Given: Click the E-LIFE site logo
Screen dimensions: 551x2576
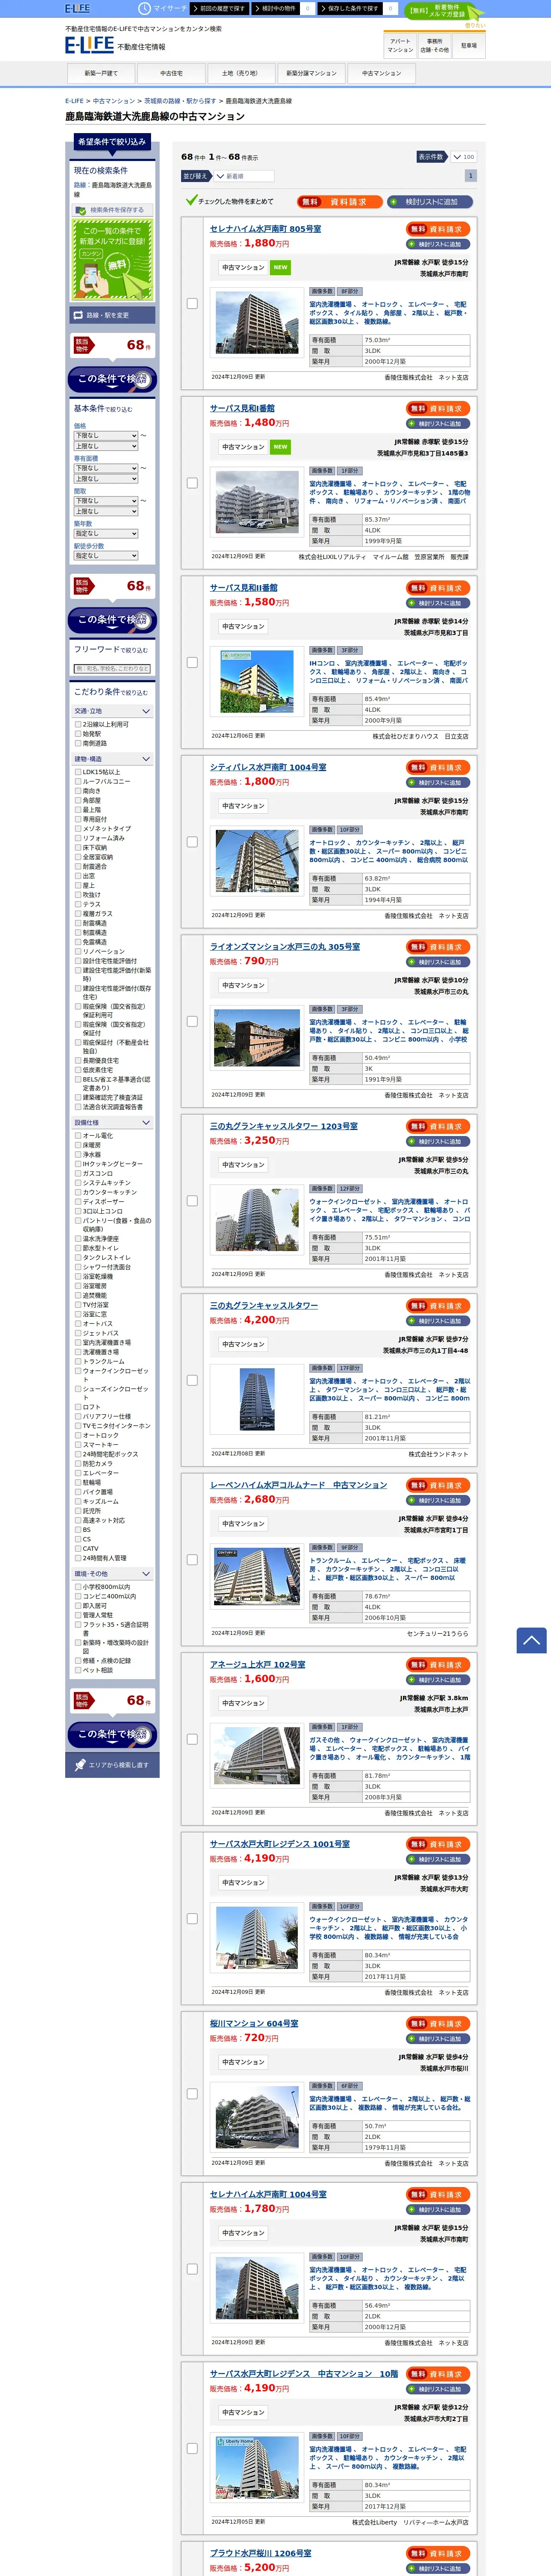Looking at the screenshot, I should (x=89, y=45).
